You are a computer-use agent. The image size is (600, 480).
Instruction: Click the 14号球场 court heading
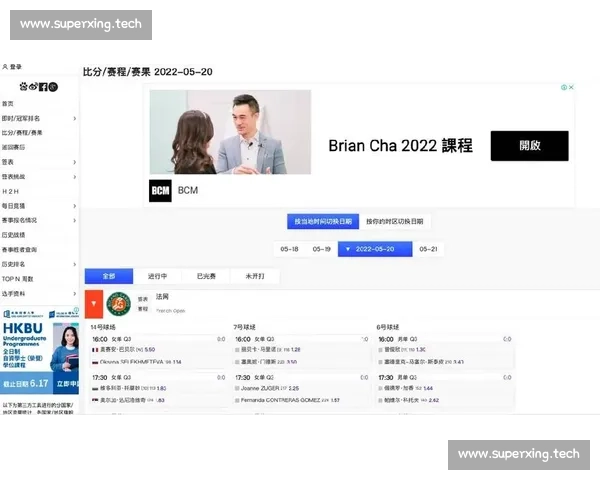point(103,327)
